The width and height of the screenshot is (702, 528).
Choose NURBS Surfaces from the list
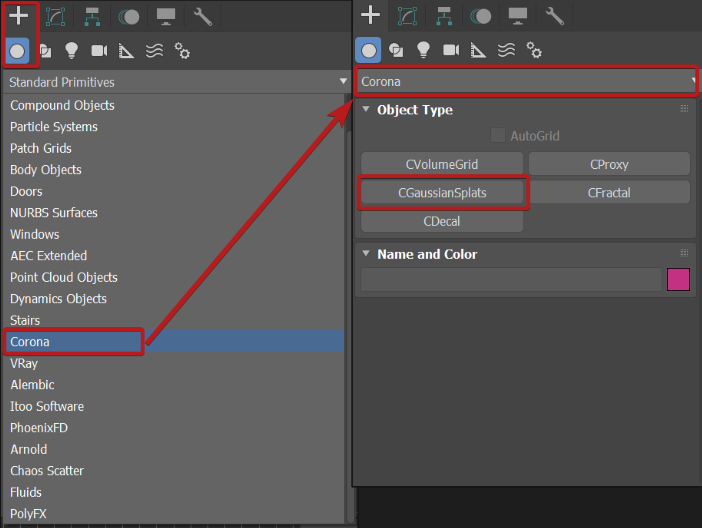click(174, 213)
